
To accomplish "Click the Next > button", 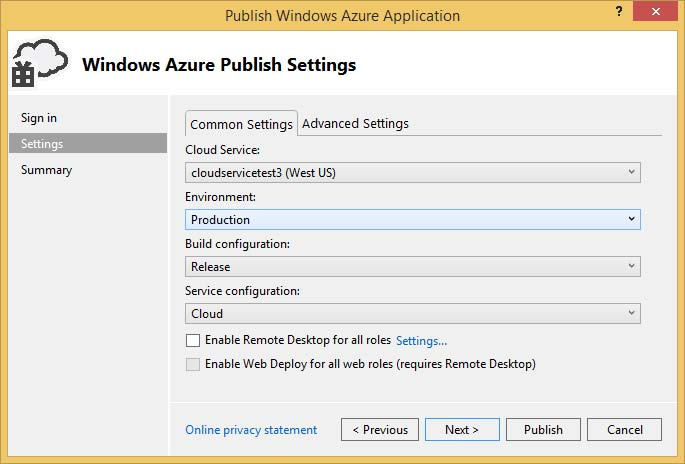I will pos(461,430).
